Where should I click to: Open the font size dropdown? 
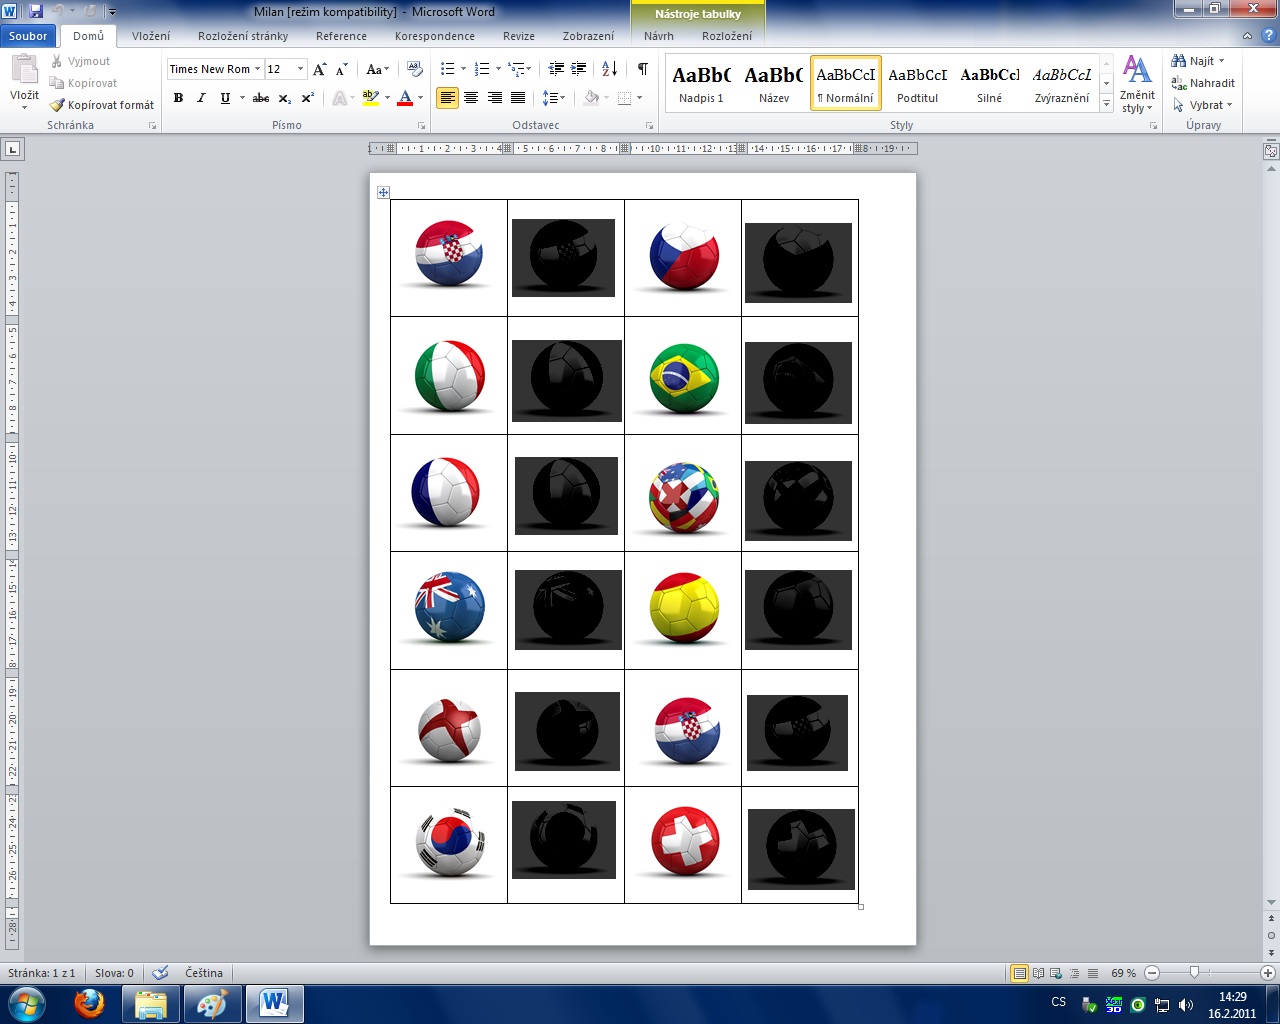[300, 69]
